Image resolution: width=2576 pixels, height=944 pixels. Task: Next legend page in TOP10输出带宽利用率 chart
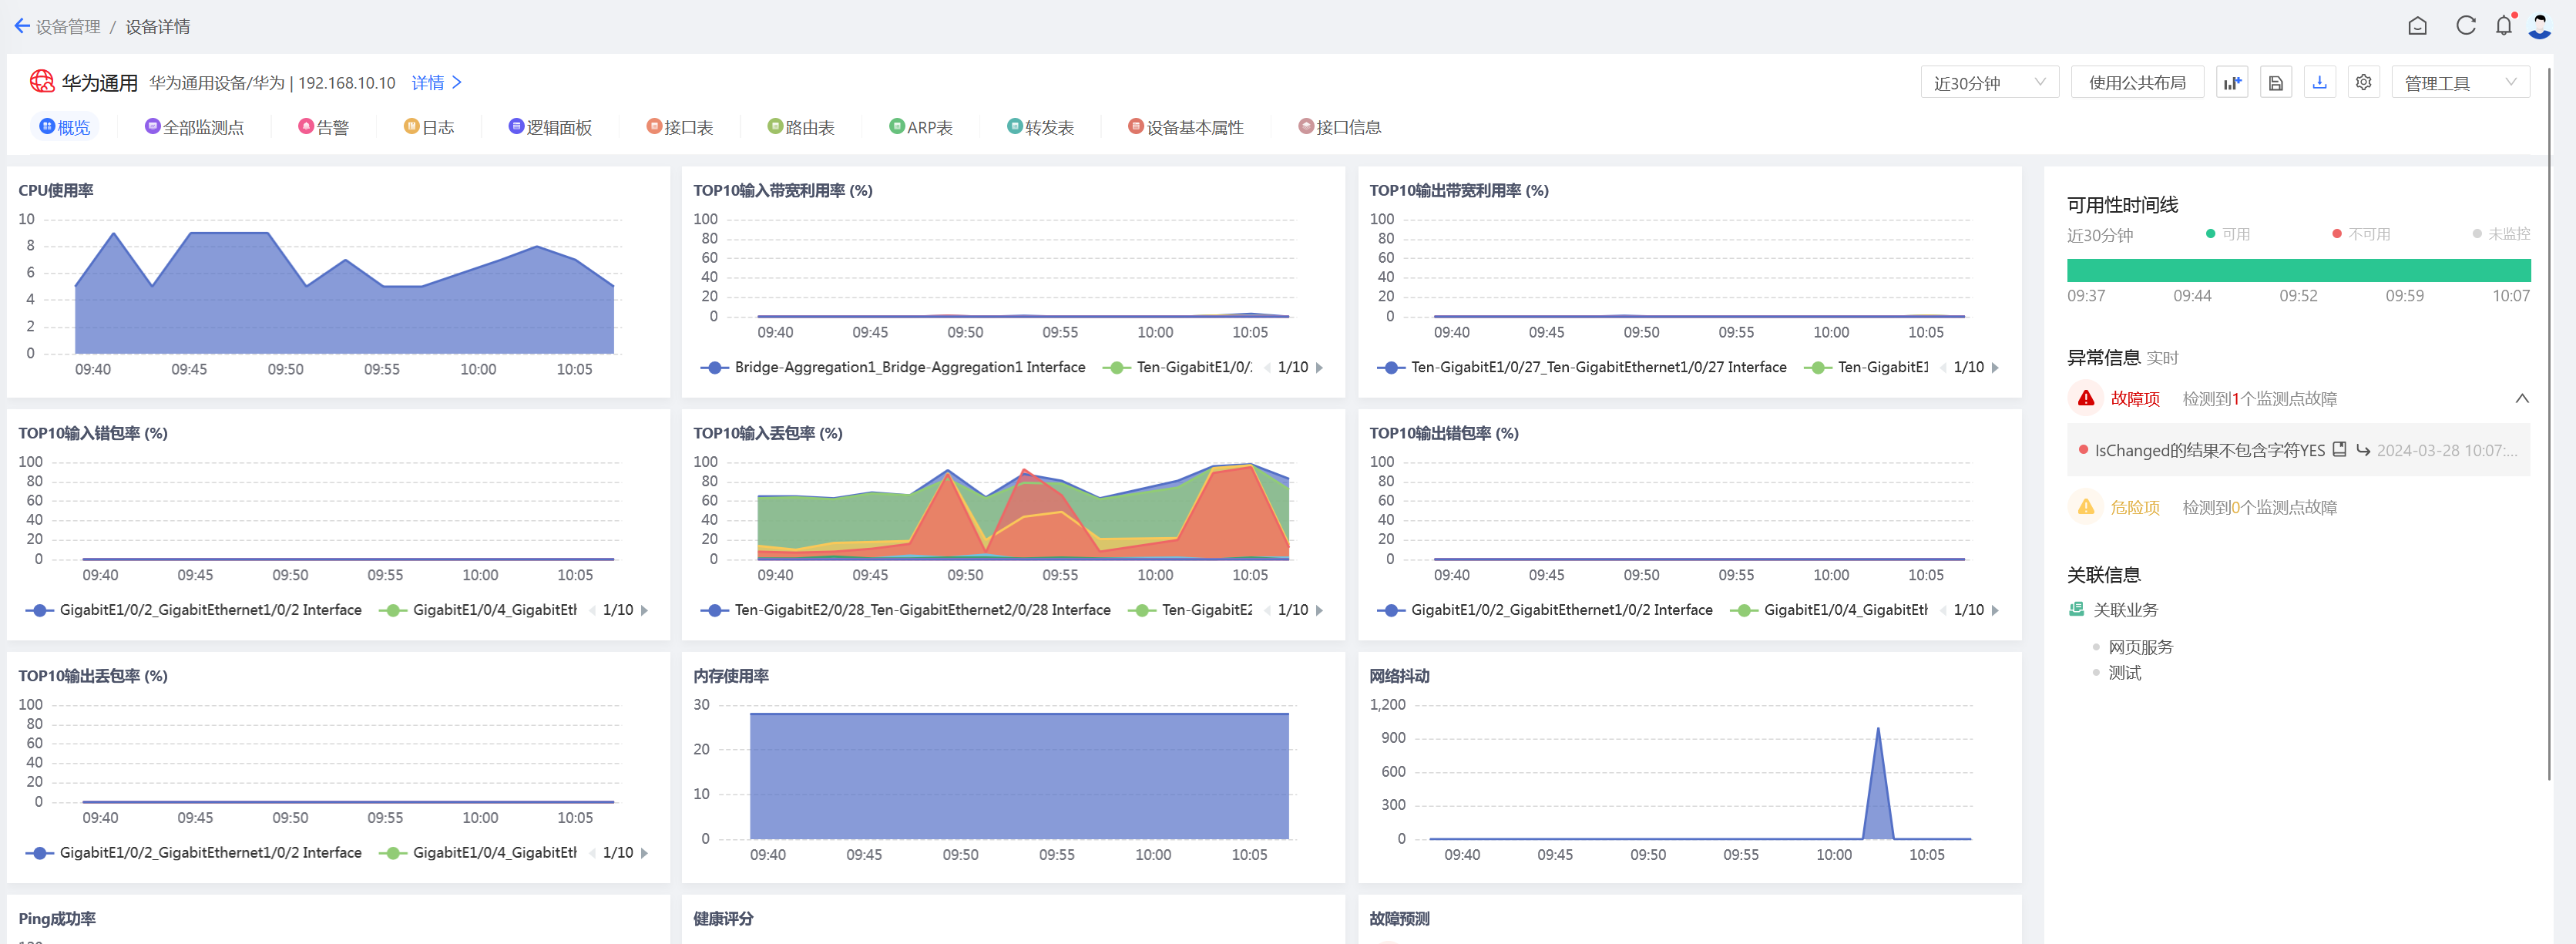(x=1996, y=368)
